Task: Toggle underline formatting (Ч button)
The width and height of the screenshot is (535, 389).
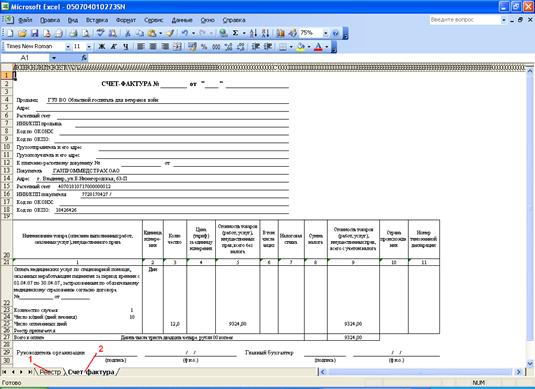Action: pos(126,47)
